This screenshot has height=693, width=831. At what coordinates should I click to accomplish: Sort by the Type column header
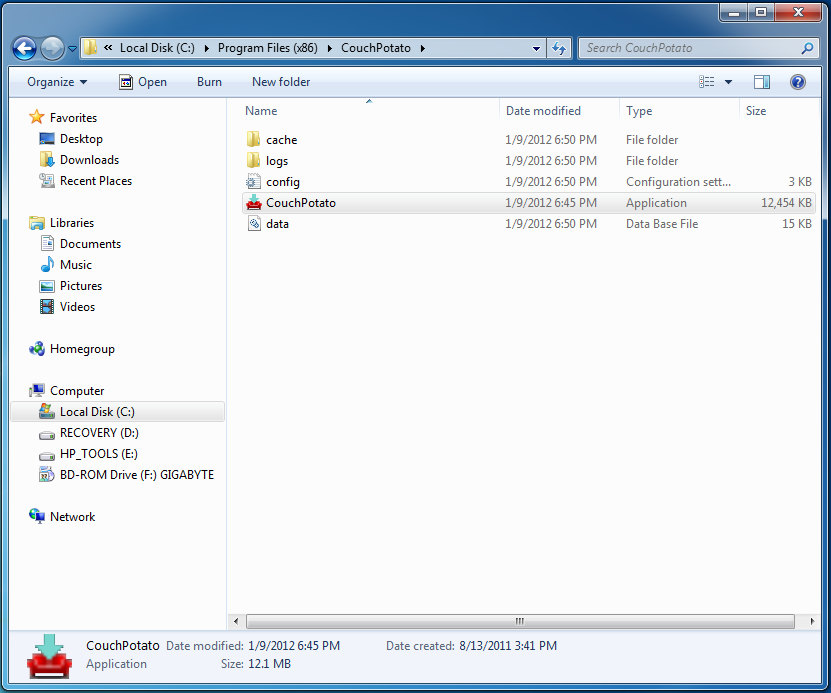(x=679, y=111)
